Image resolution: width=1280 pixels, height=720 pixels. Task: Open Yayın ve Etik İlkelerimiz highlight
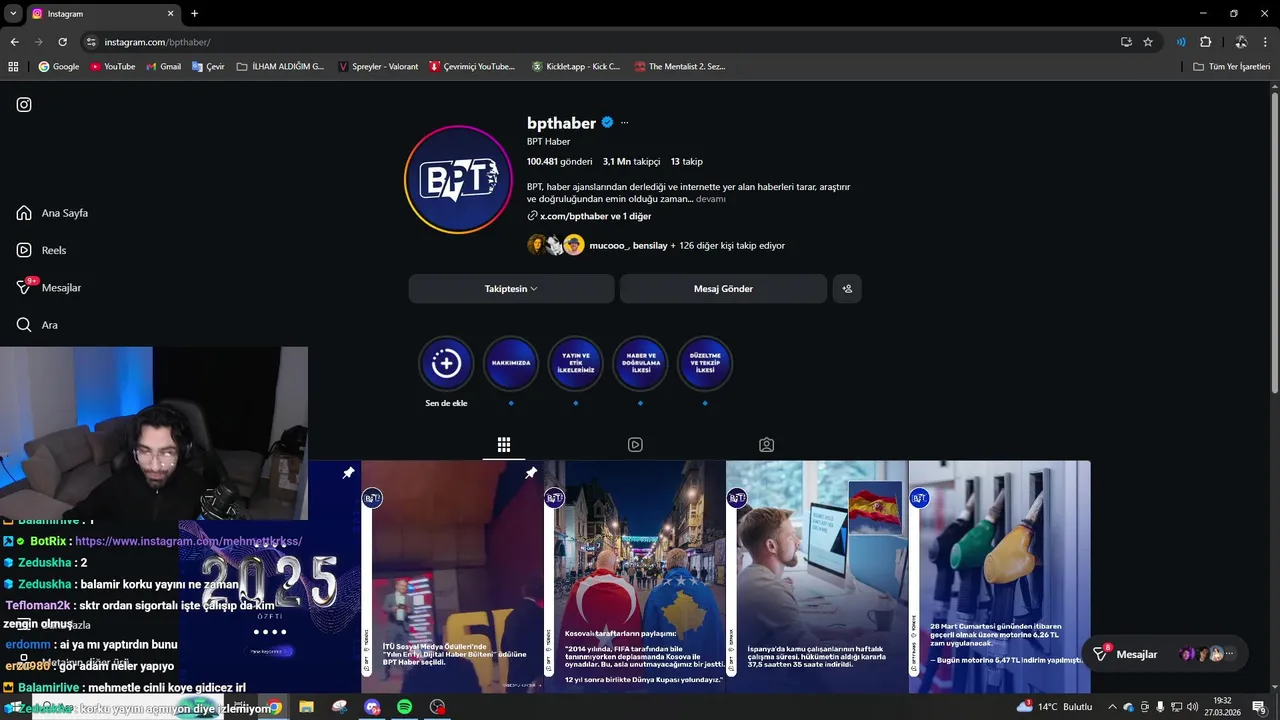tap(575, 363)
